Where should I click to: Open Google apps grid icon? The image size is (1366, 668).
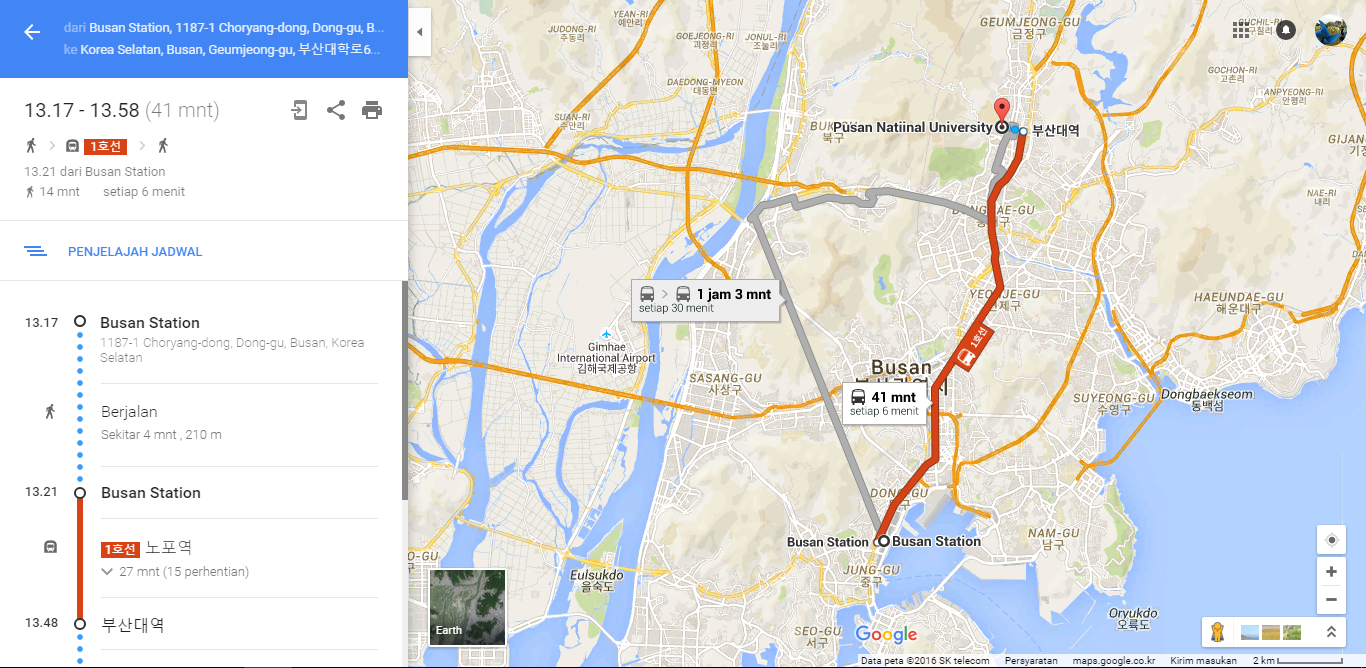click(x=1241, y=30)
